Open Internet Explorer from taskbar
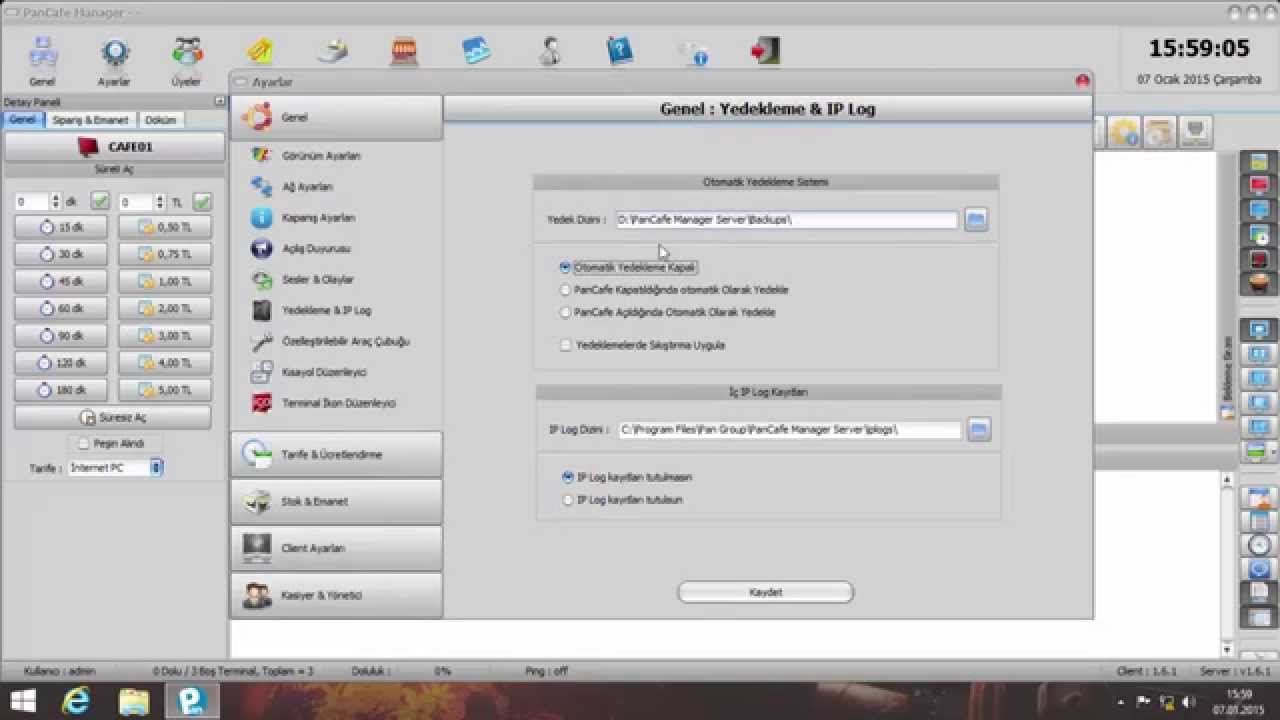Viewport: 1280px width, 720px height. pyautogui.click(x=76, y=701)
